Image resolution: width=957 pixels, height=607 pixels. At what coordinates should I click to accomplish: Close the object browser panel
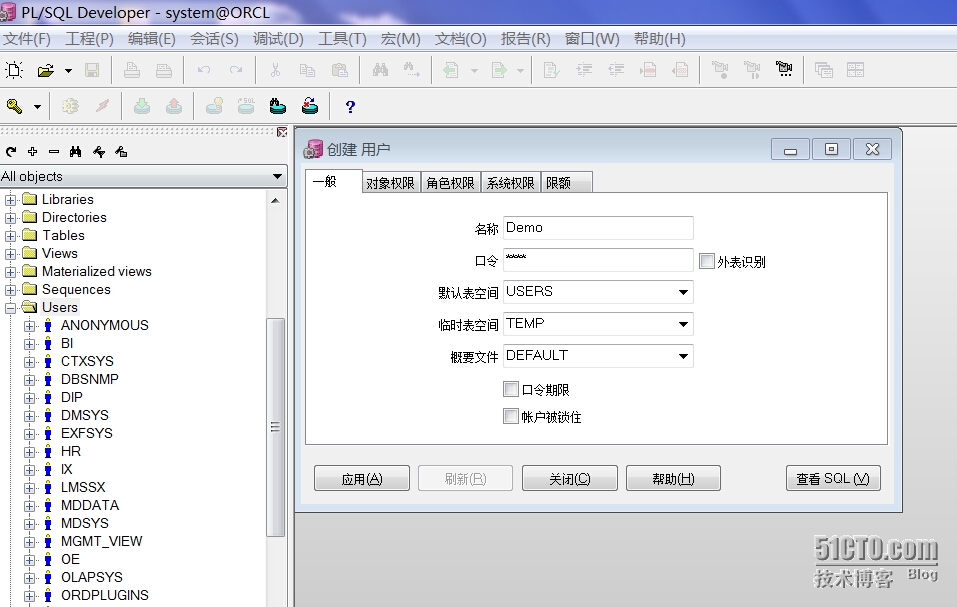tap(281, 132)
